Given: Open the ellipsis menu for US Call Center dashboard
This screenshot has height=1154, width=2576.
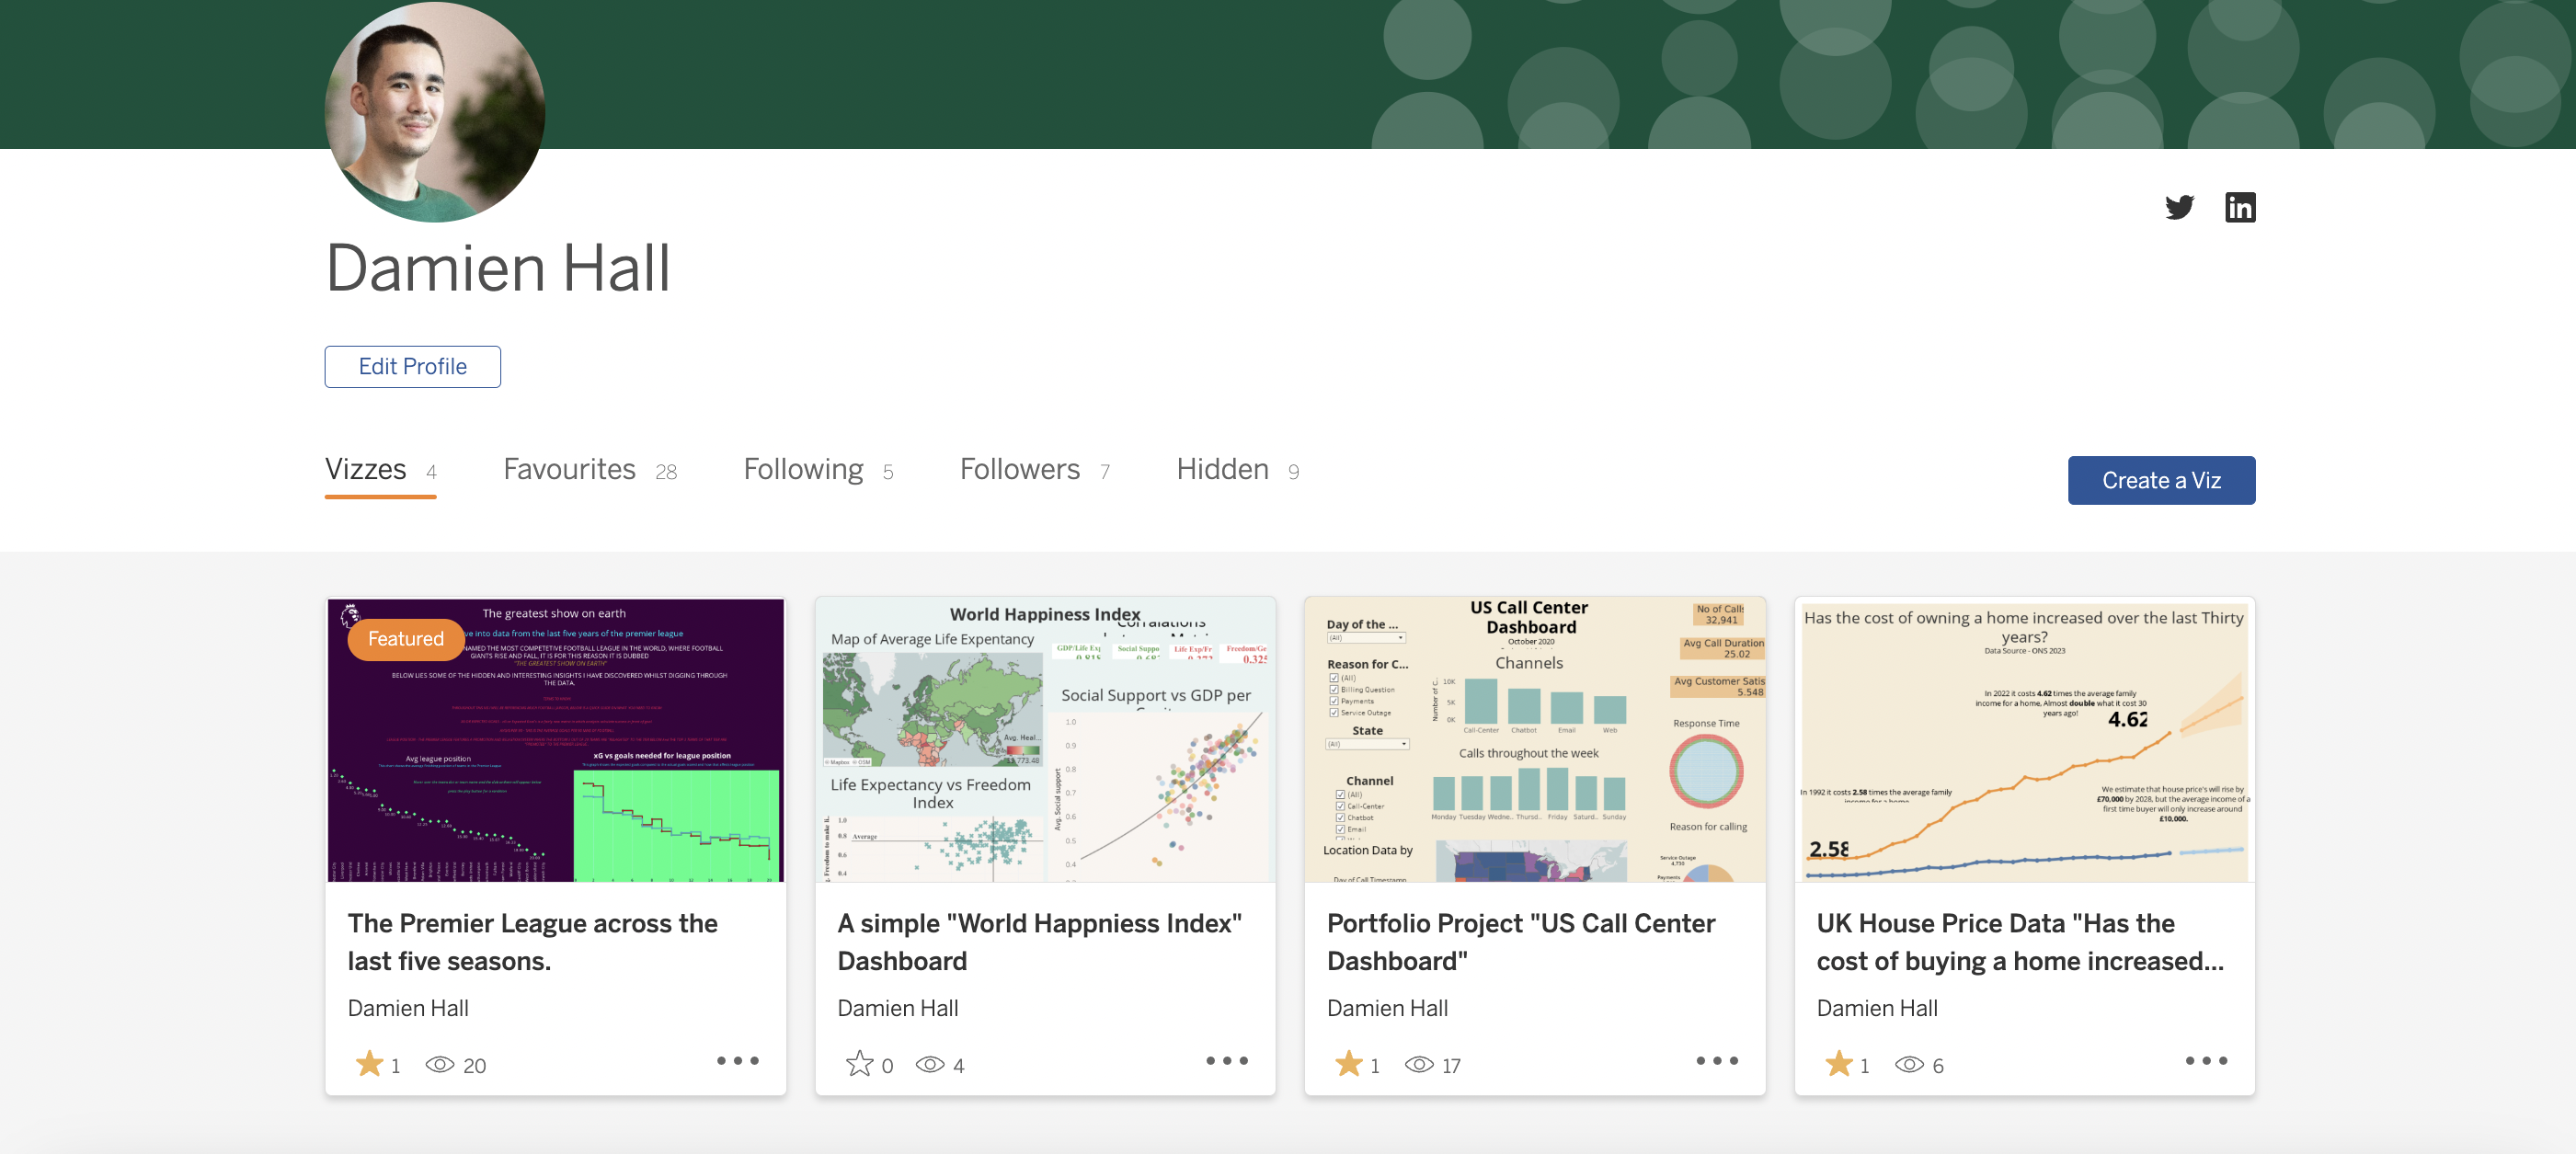Looking at the screenshot, I should coord(1716,1060).
